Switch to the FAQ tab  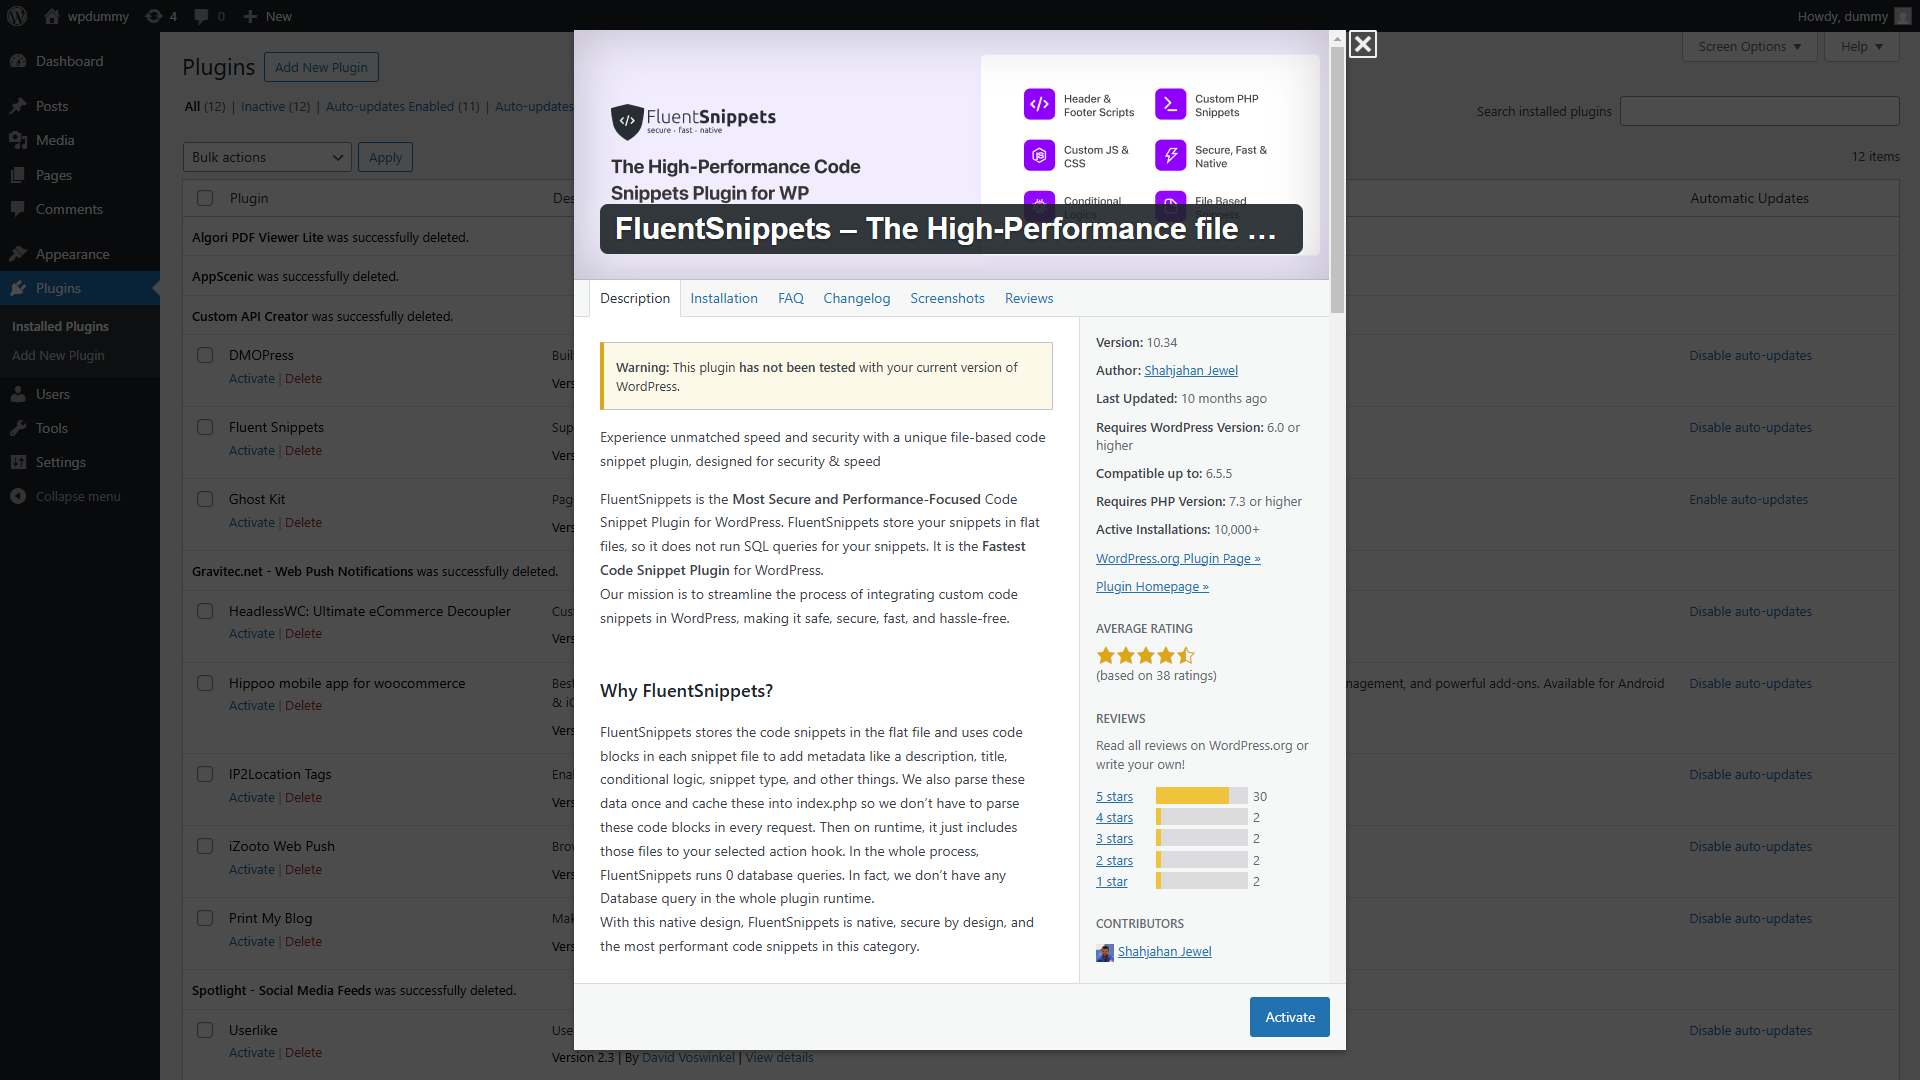(790, 298)
